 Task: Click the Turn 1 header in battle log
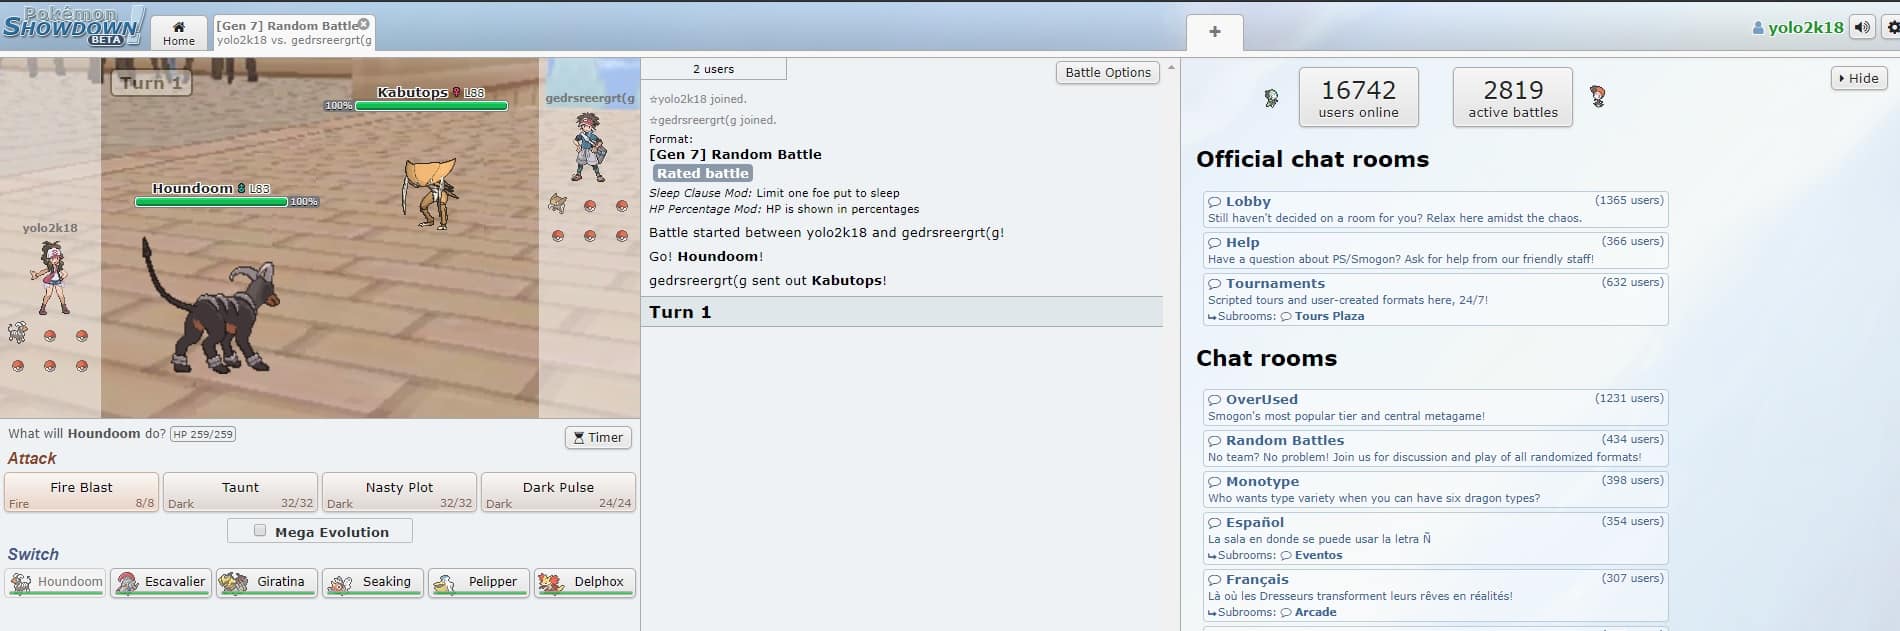[x=901, y=312]
